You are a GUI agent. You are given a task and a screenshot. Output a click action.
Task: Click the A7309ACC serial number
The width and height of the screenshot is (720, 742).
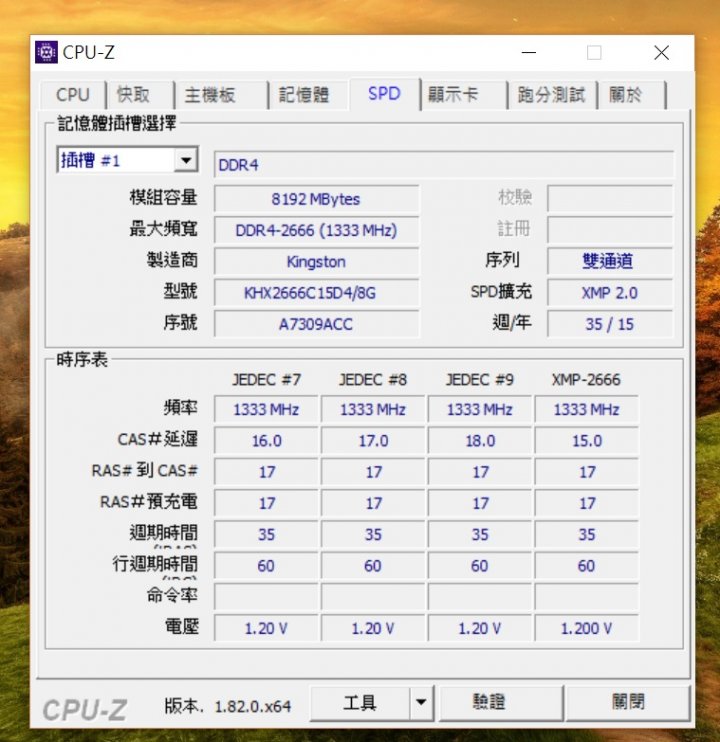pyautogui.click(x=316, y=324)
